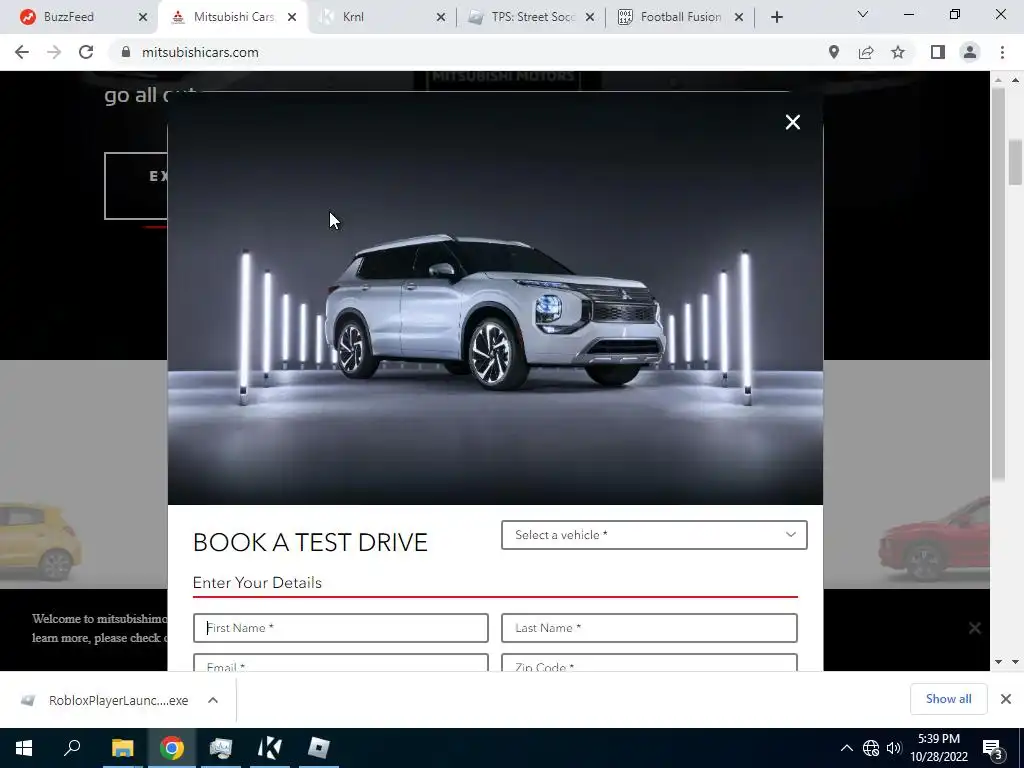Close the Mitsubishi Cars tab
Viewport: 1024px width, 768px height.
pyautogui.click(x=292, y=17)
